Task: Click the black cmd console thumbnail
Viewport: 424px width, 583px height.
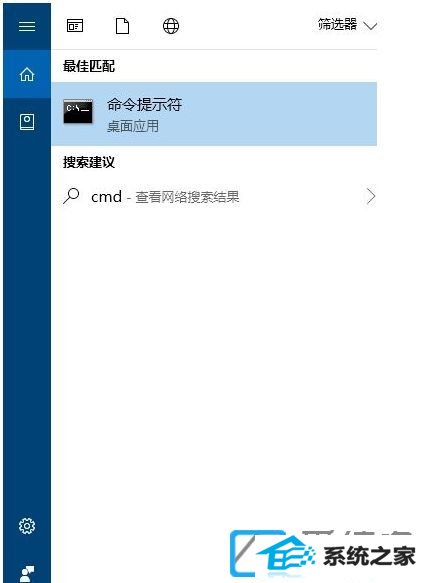Action: point(78,111)
